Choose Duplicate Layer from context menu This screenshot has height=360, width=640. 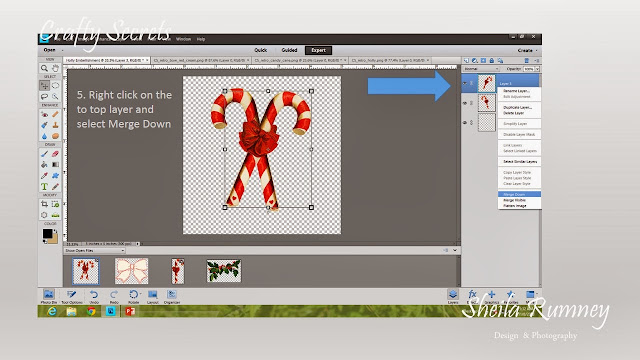pos(520,107)
